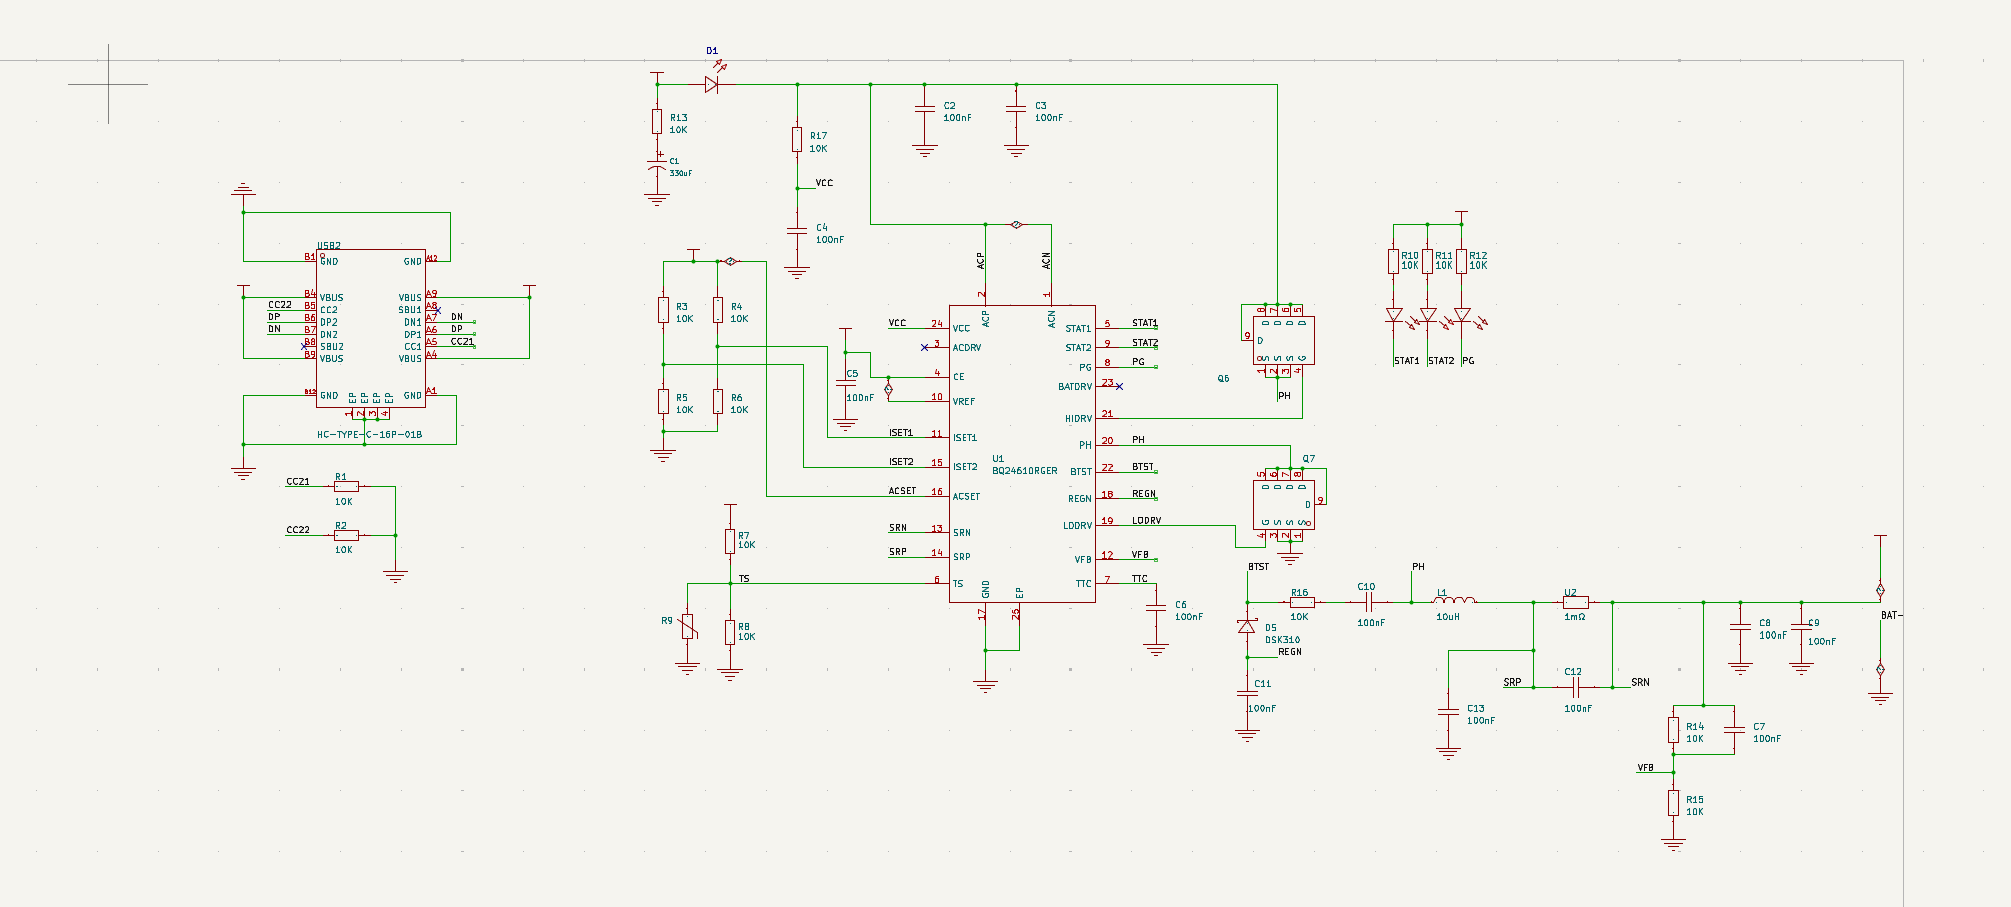Image resolution: width=2011 pixels, height=907 pixels.
Task: Click the BQ24610RGER part value text
Action: click(1024, 471)
